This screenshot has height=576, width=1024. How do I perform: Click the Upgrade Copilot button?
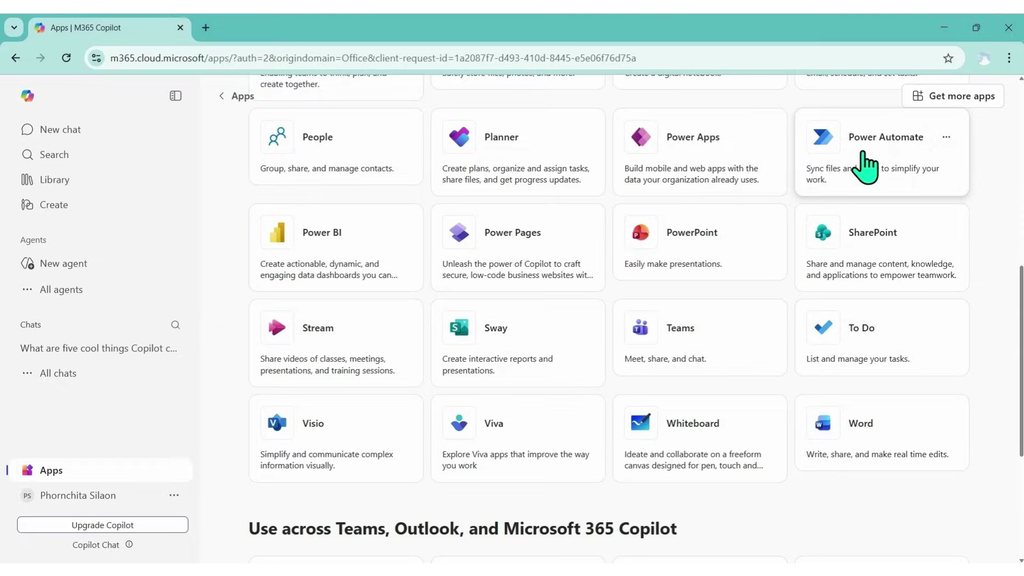coord(103,525)
